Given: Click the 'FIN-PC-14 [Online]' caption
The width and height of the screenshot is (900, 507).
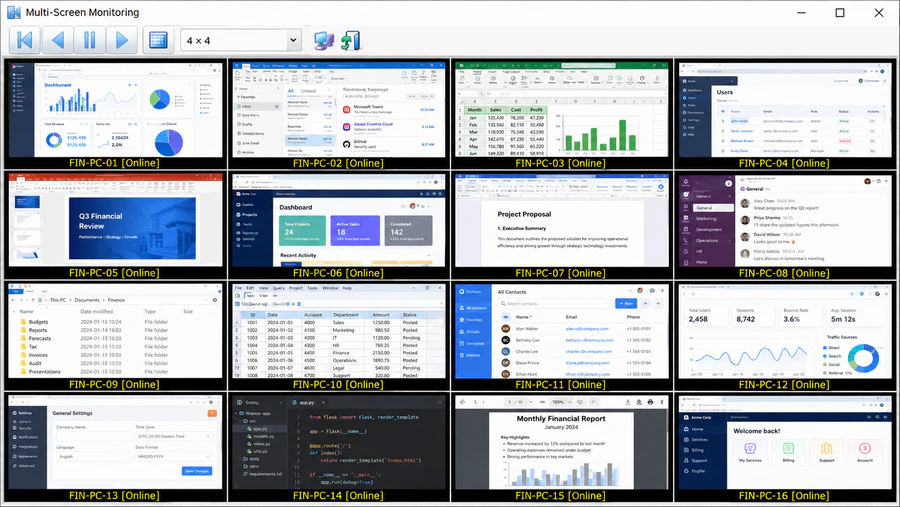Looking at the screenshot, I should click(x=338, y=496).
